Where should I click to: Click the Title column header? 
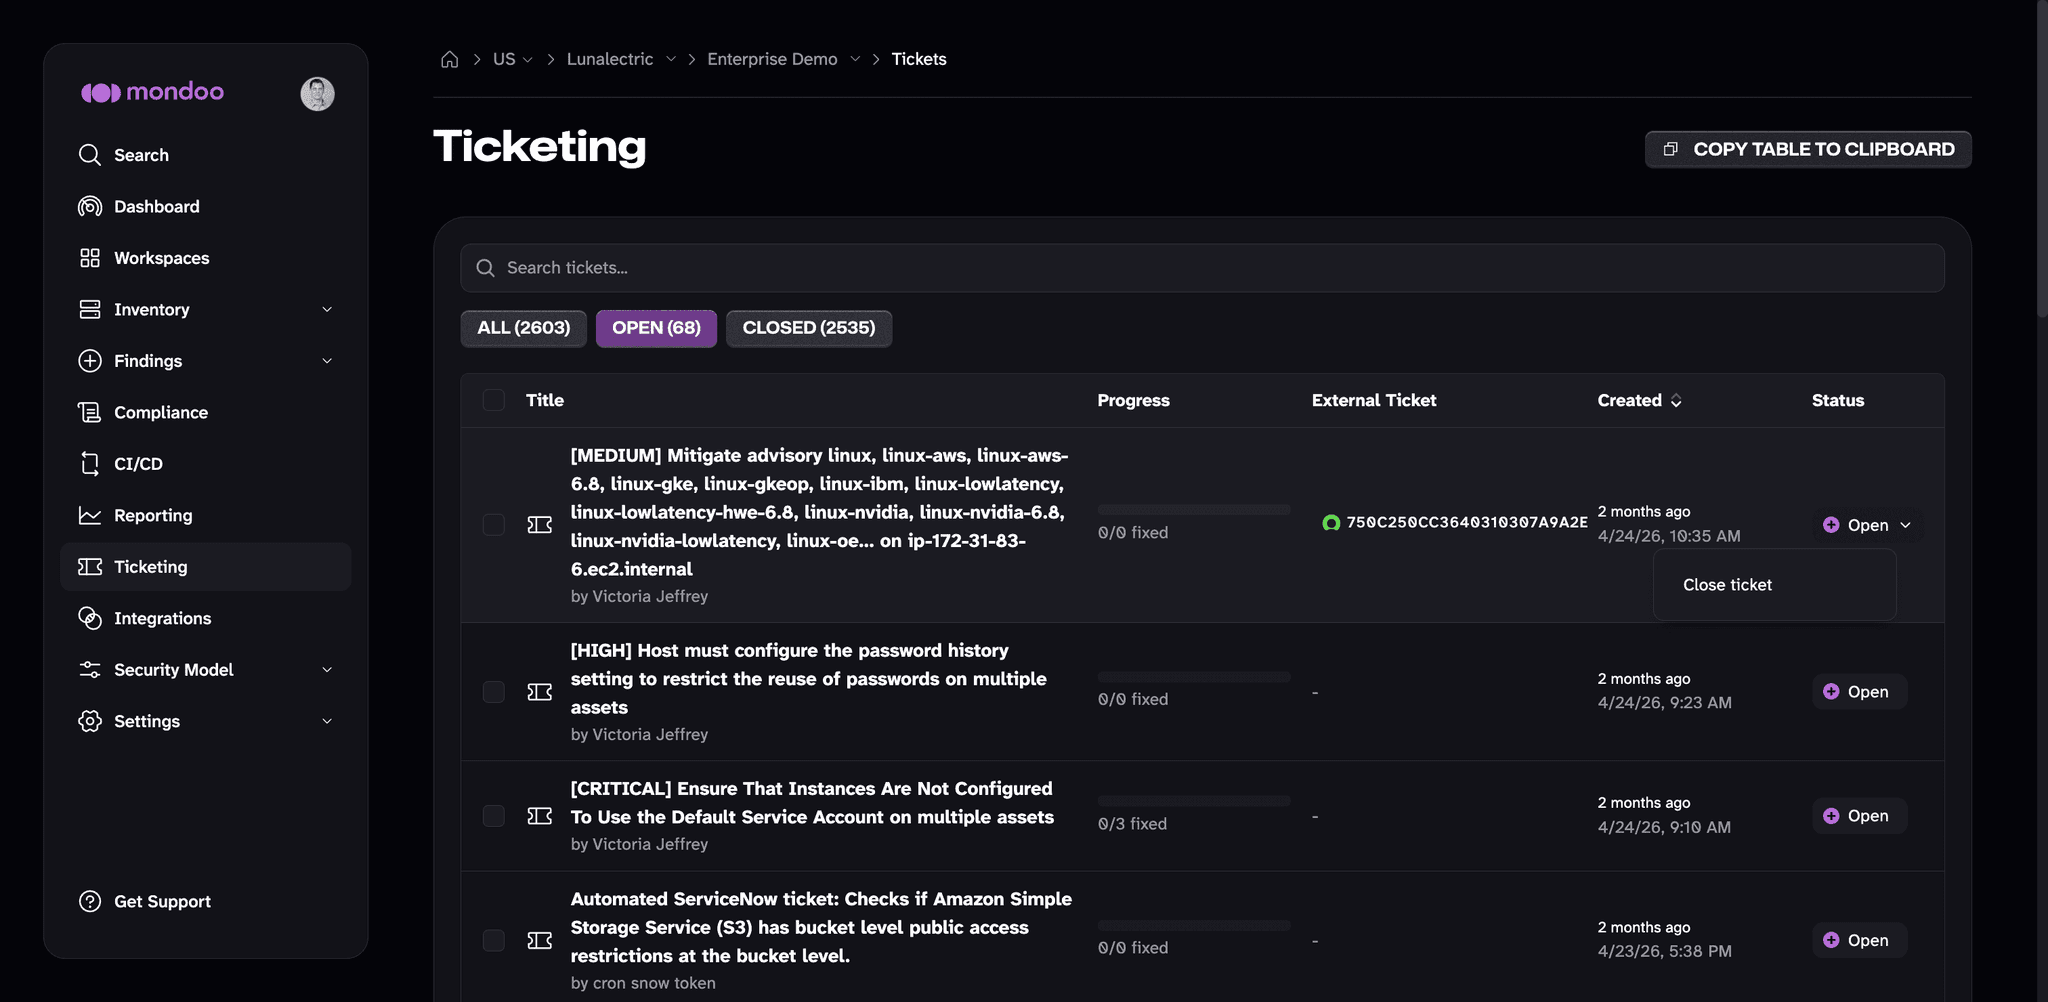(x=545, y=400)
